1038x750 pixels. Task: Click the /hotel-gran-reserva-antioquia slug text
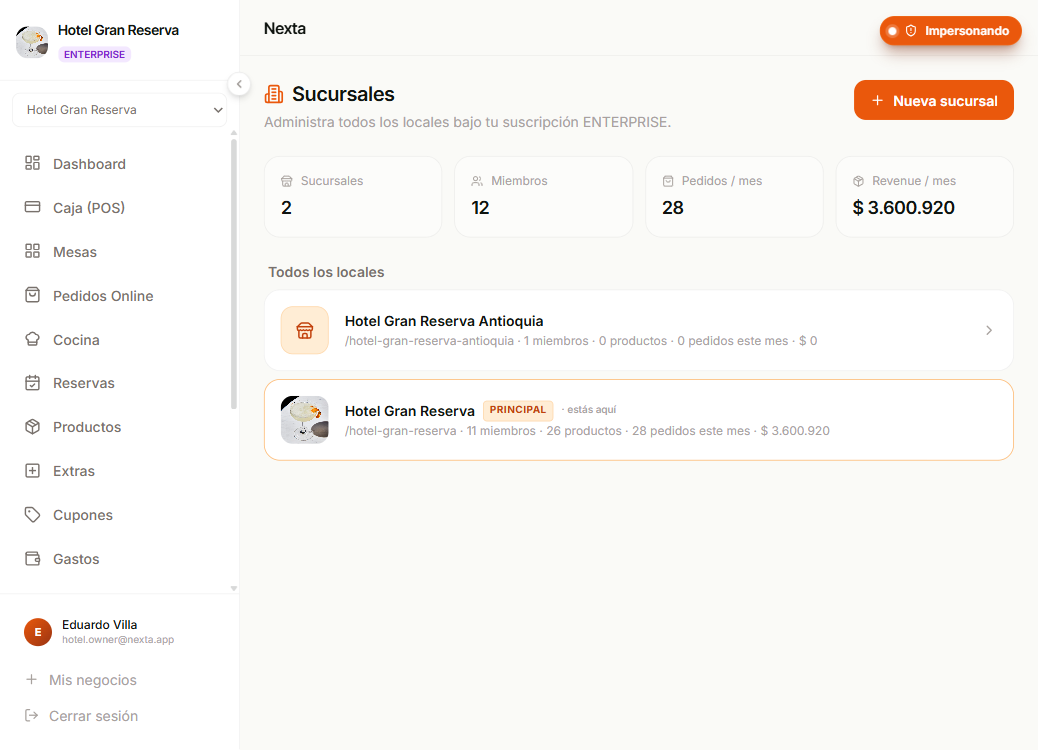click(429, 341)
